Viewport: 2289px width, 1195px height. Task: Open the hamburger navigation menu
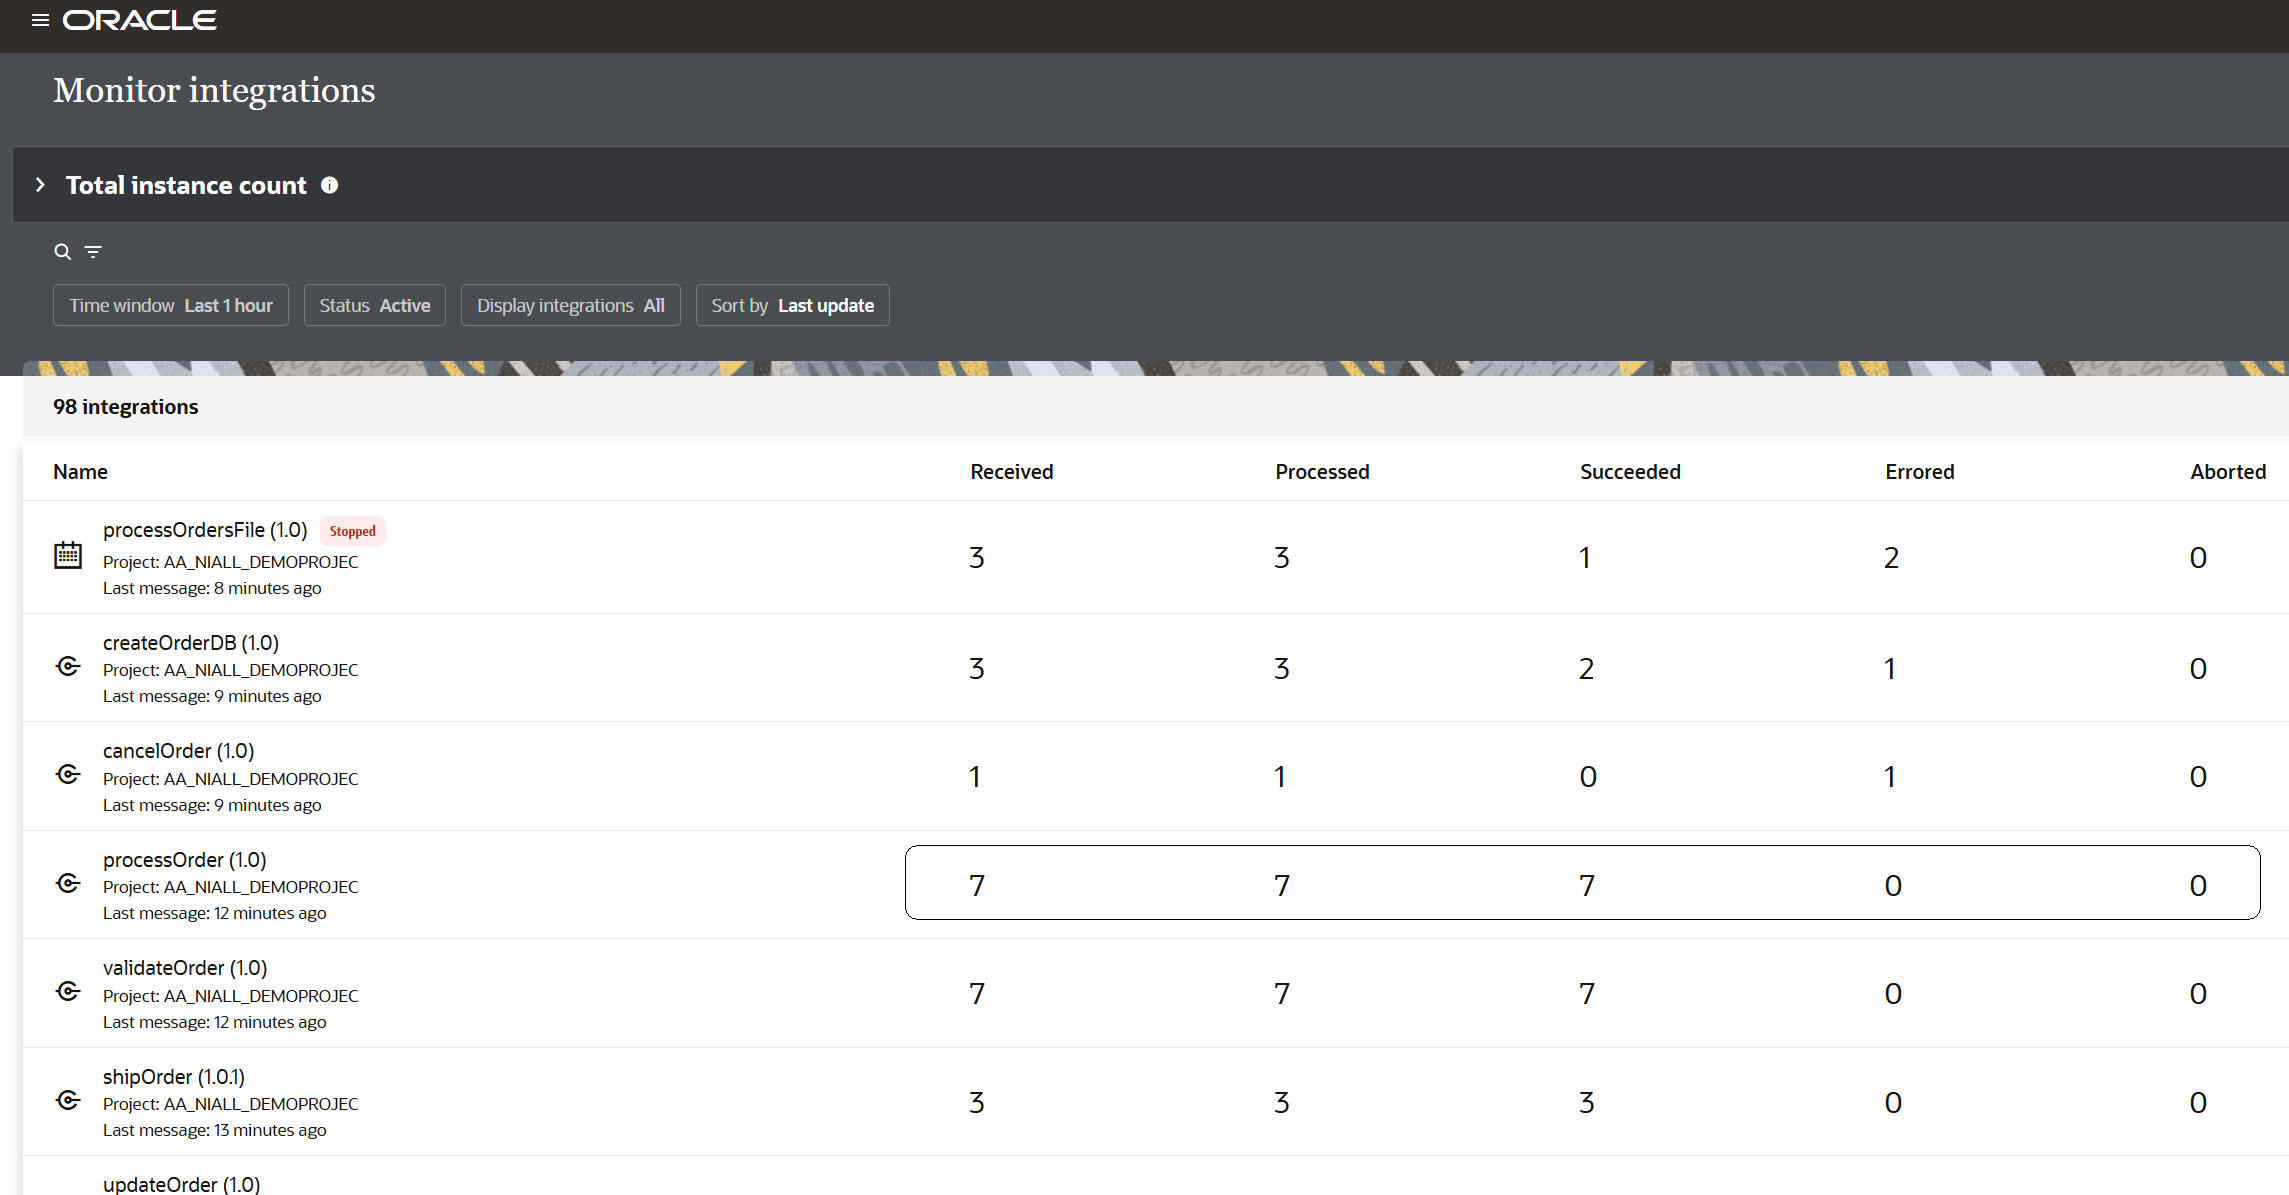point(40,20)
